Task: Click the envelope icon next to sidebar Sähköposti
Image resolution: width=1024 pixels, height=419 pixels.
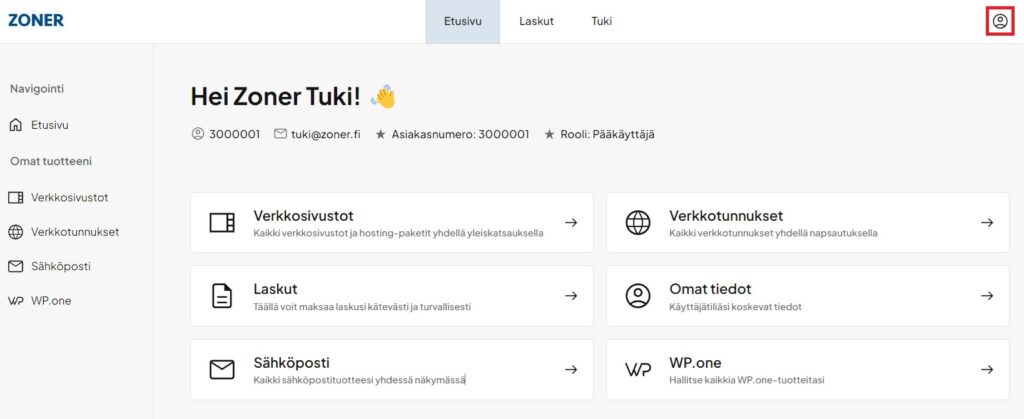Action: click(x=15, y=266)
